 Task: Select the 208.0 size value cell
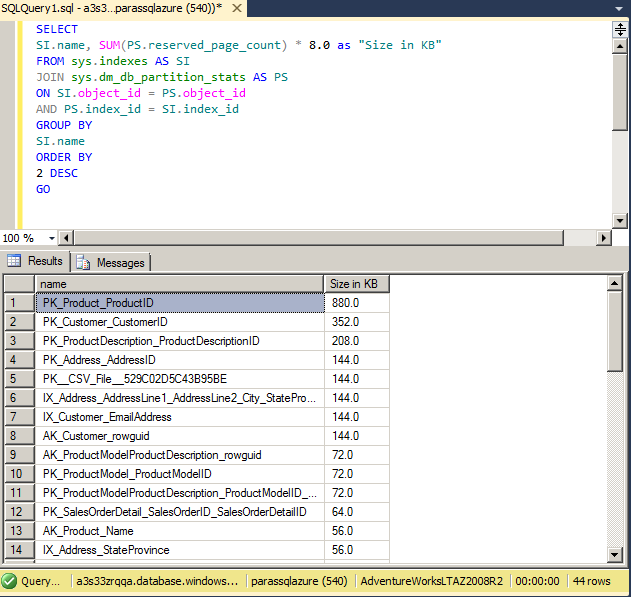pos(357,341)
